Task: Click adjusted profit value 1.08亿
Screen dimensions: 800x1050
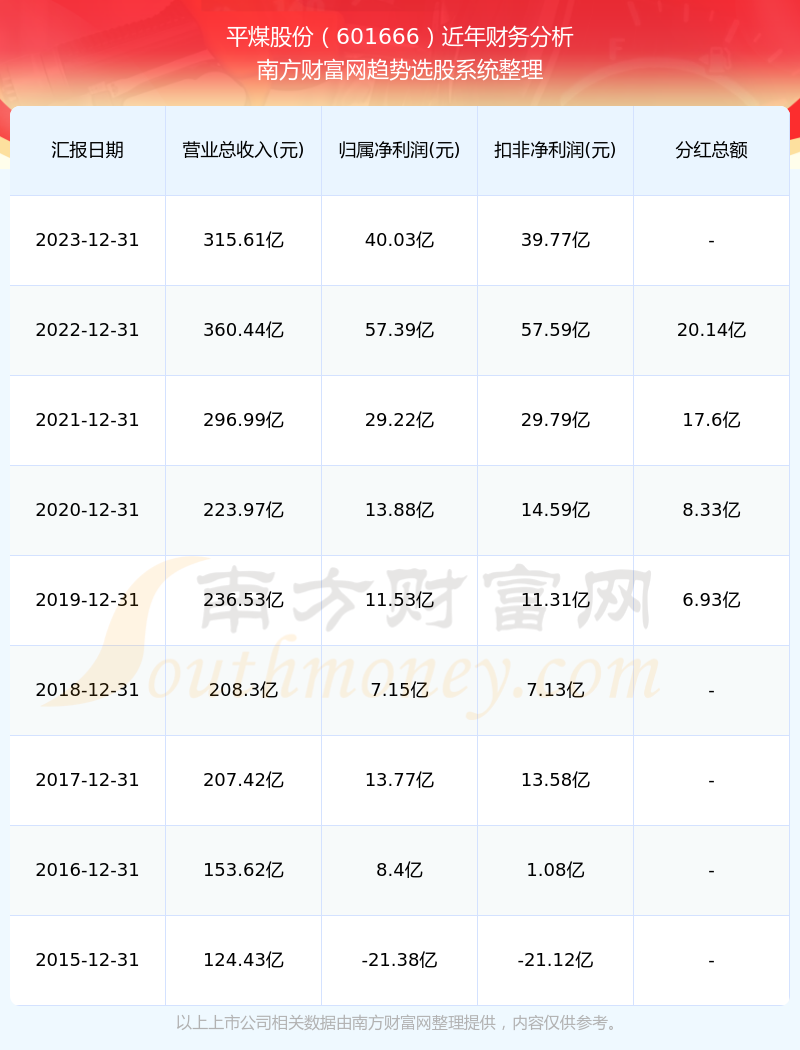Action: click(556, 870)
